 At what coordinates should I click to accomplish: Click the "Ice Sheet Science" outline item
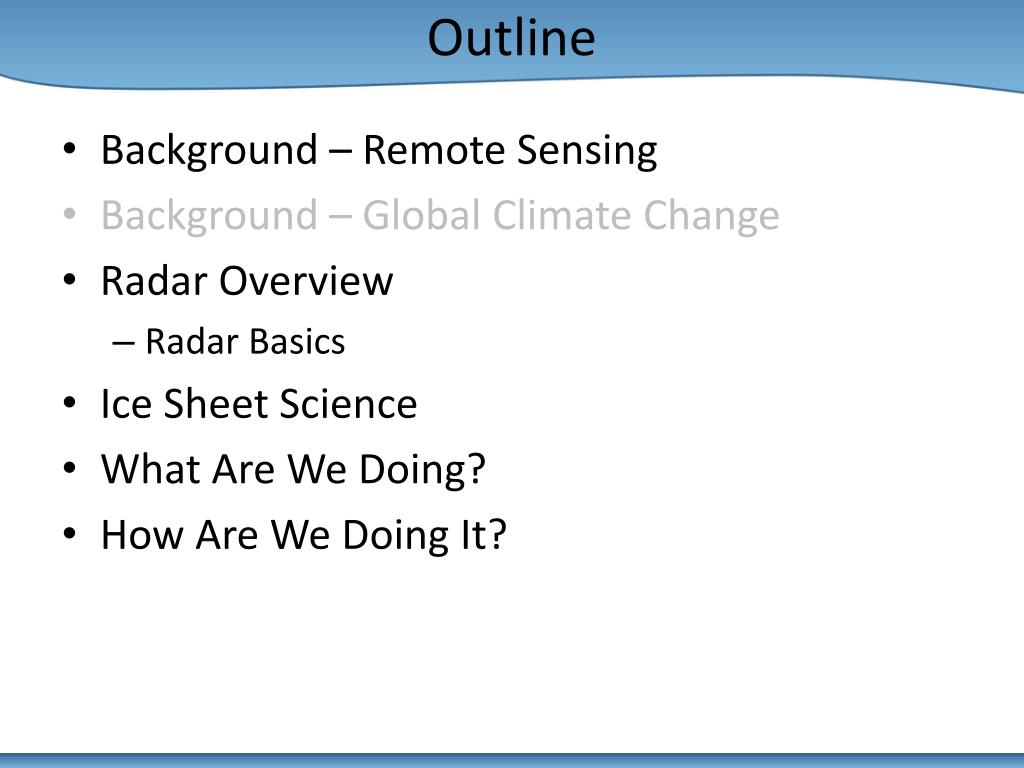259,405
